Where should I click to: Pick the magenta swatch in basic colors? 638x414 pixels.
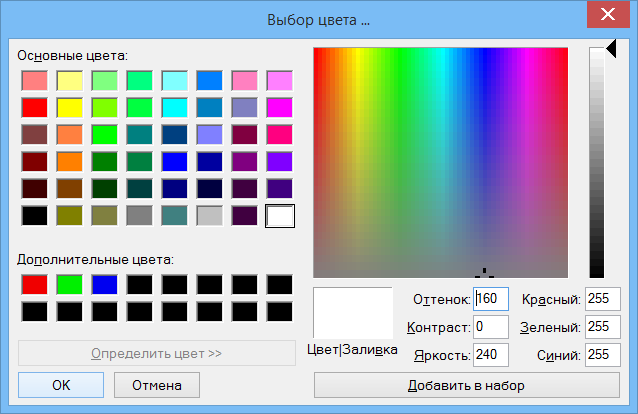280,107
